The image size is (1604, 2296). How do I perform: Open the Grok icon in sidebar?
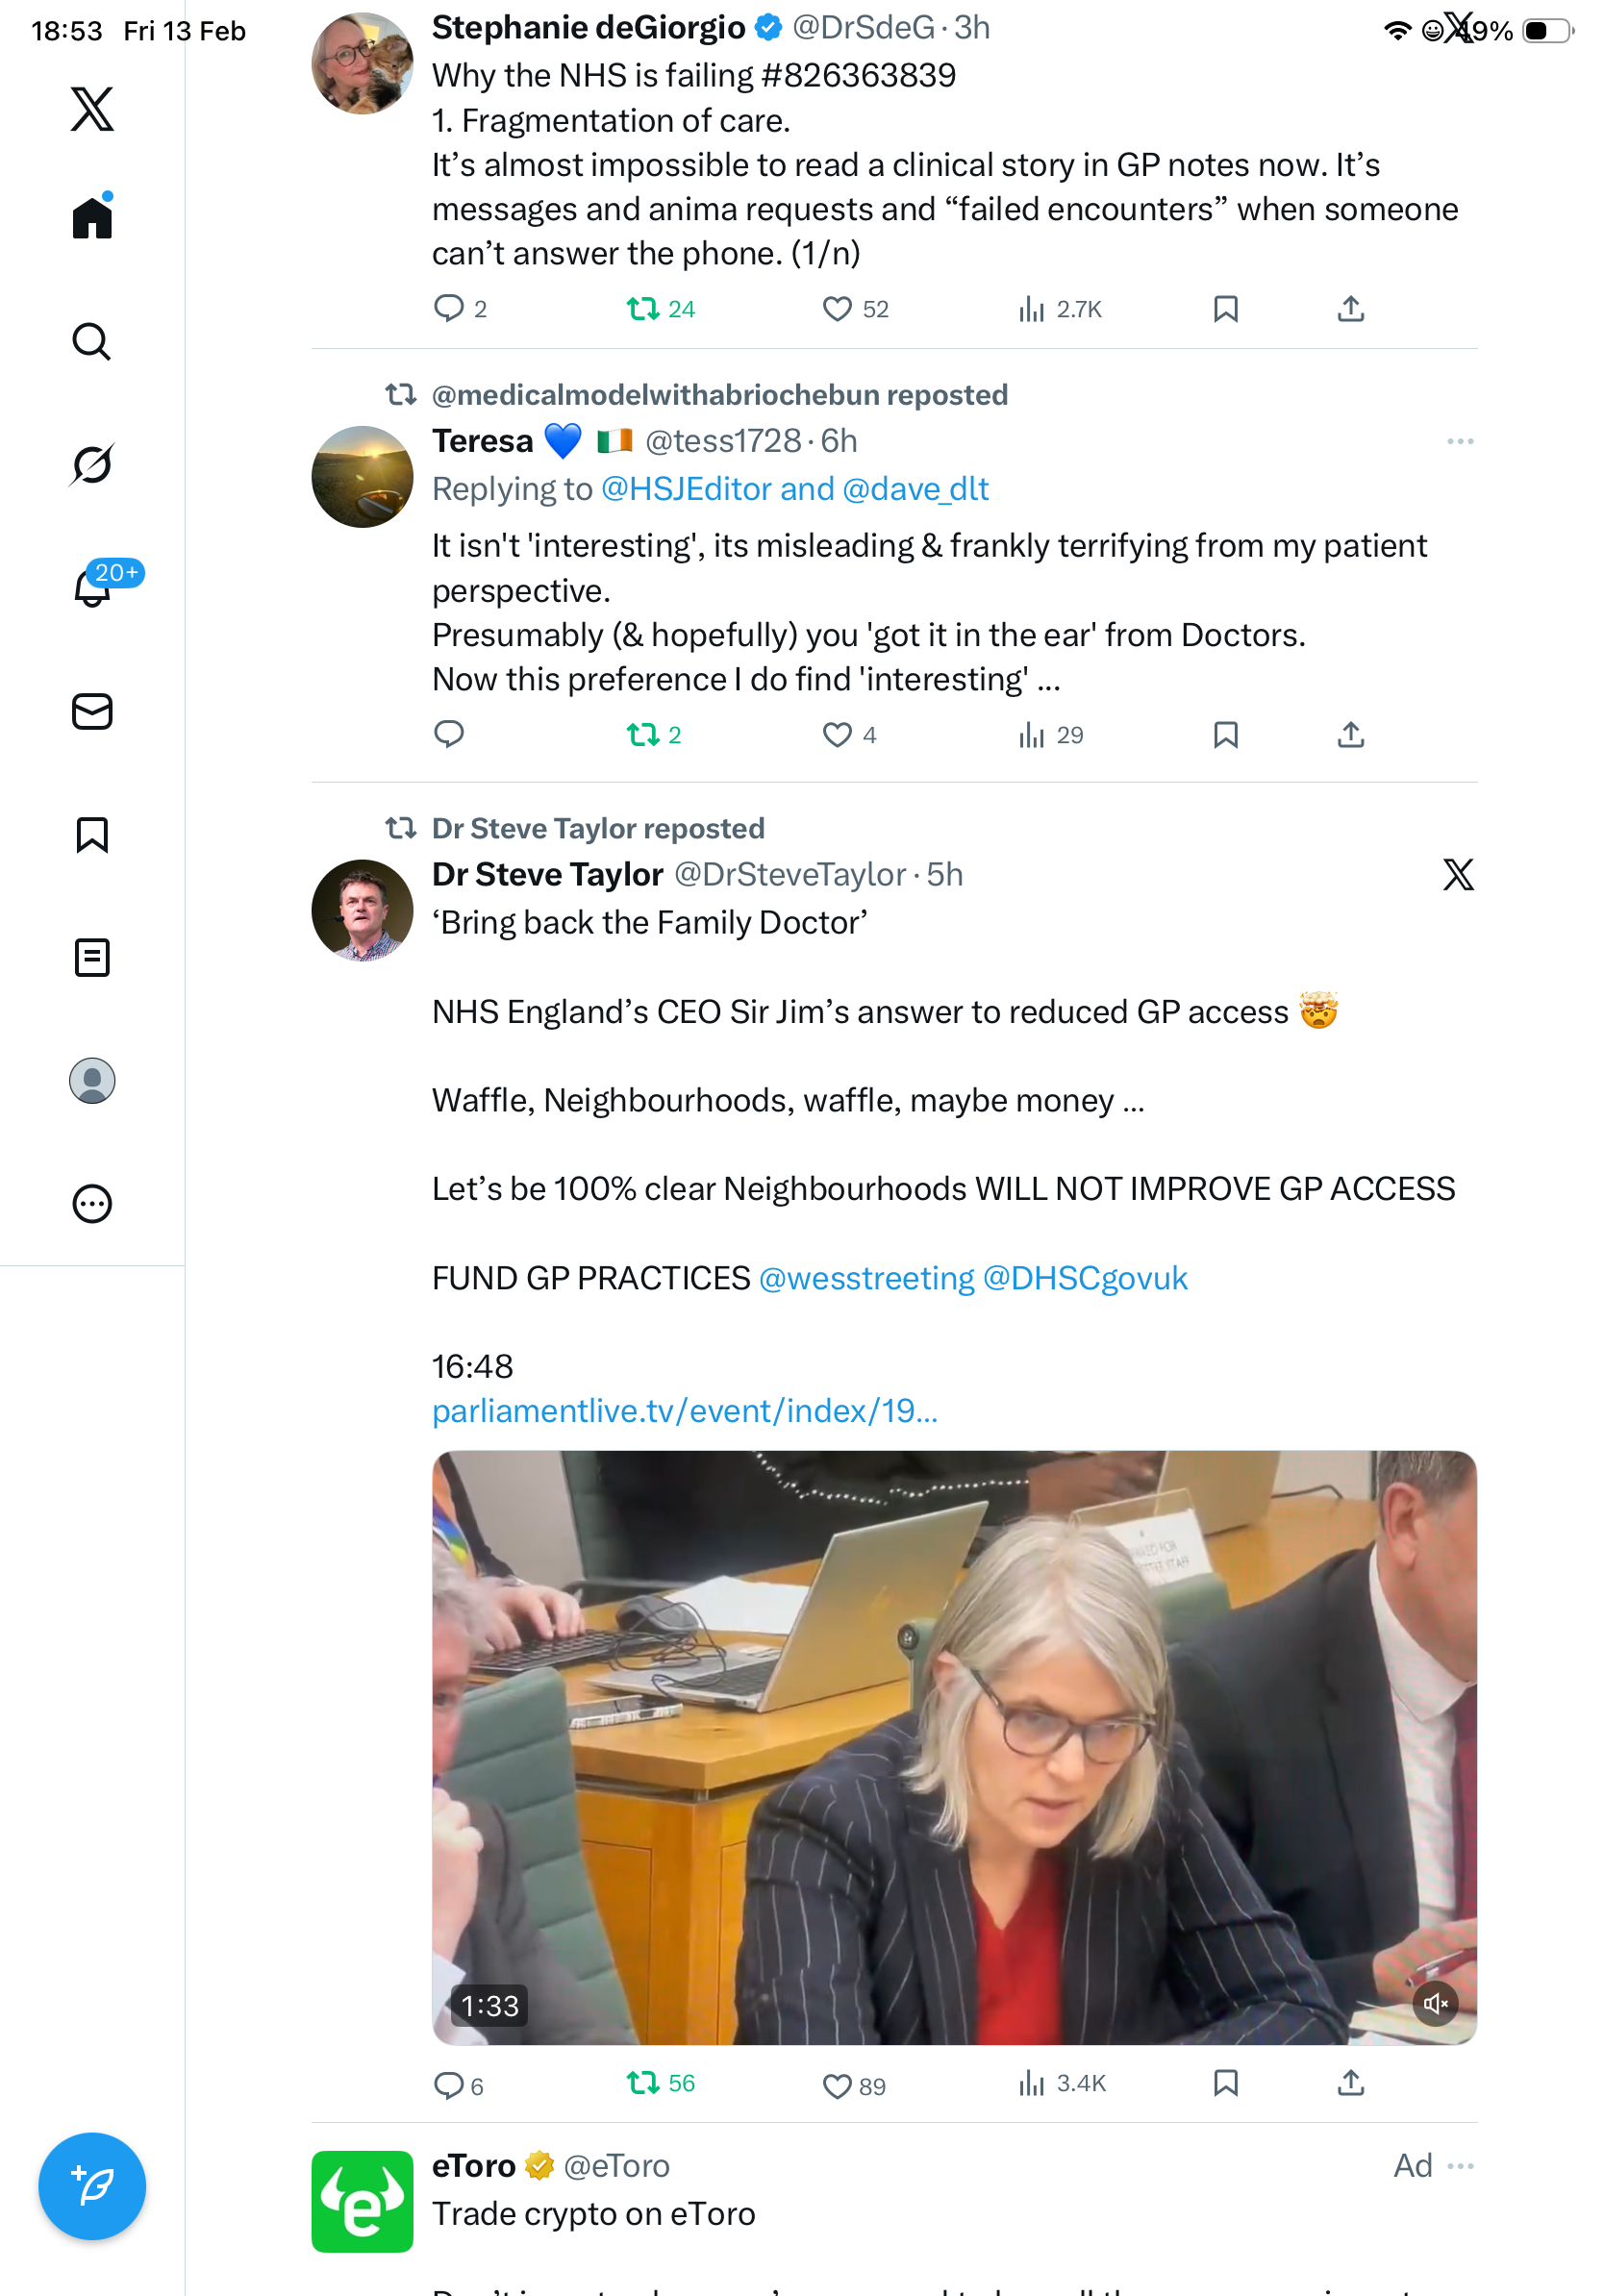[x=92, y=464]
